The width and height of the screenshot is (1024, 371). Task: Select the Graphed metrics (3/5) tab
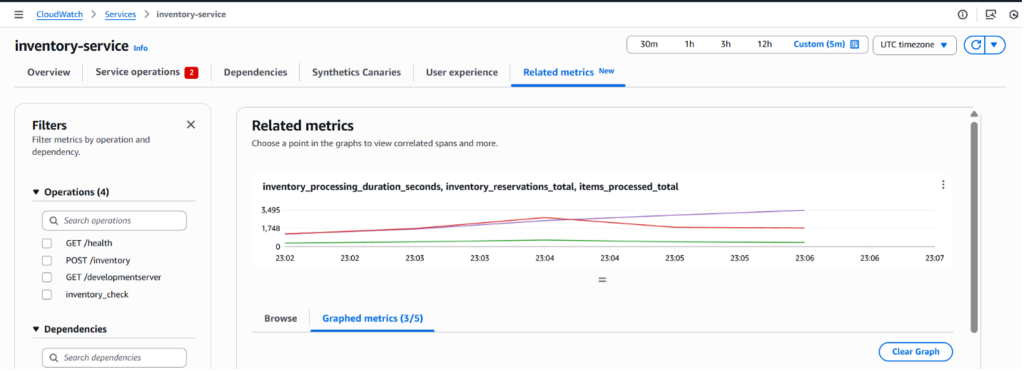[372, 319]
